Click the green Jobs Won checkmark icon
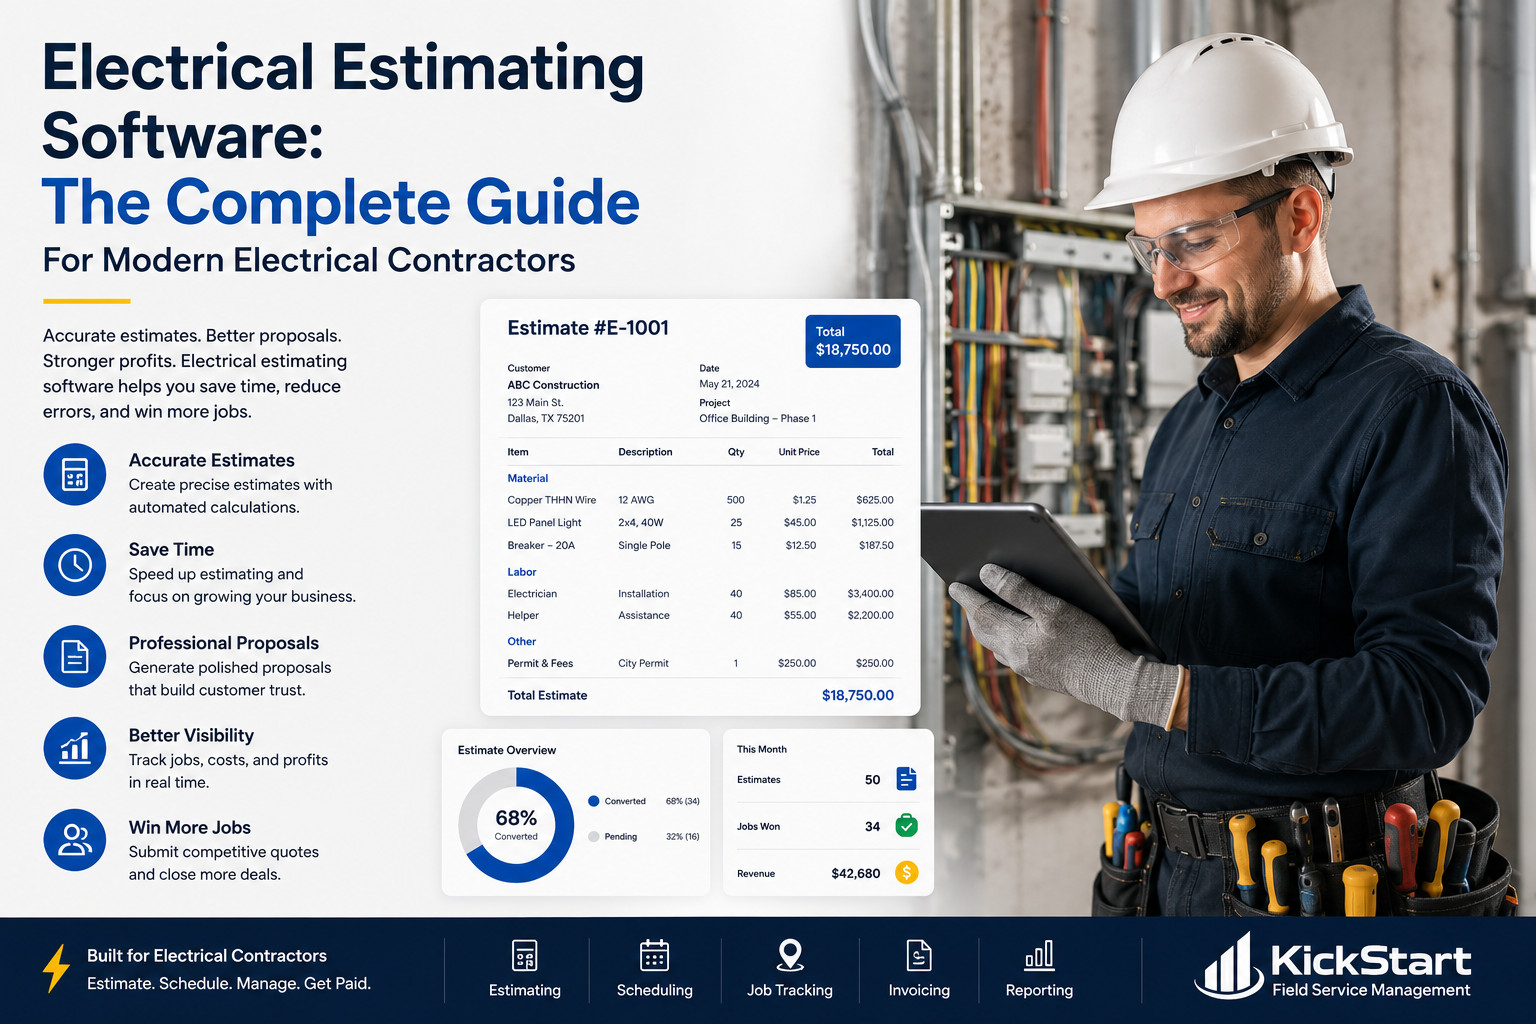1536x1024 pixels. pos(906,826)
